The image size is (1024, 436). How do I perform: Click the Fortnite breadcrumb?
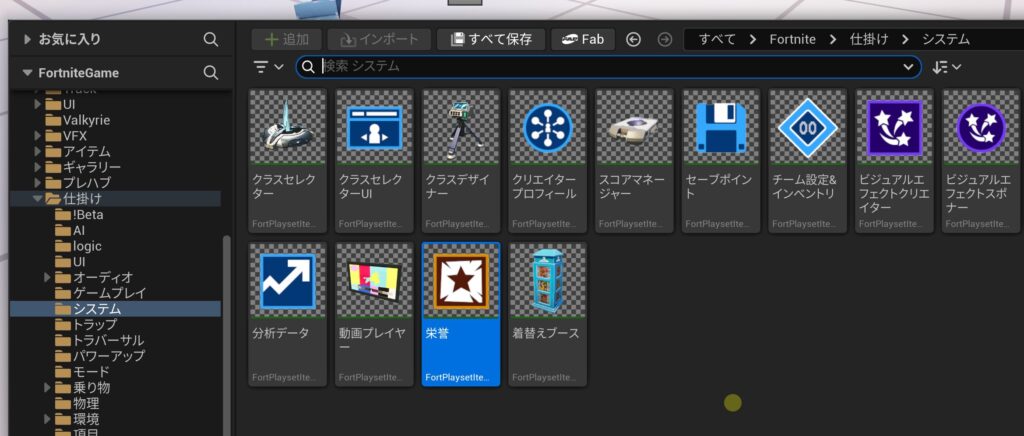pos(792,39)
